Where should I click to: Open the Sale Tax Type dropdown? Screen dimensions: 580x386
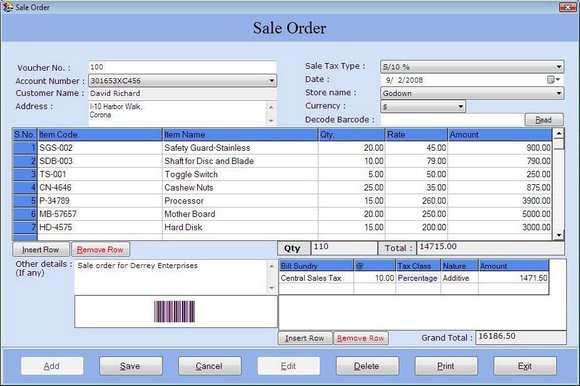coord(559,67)
